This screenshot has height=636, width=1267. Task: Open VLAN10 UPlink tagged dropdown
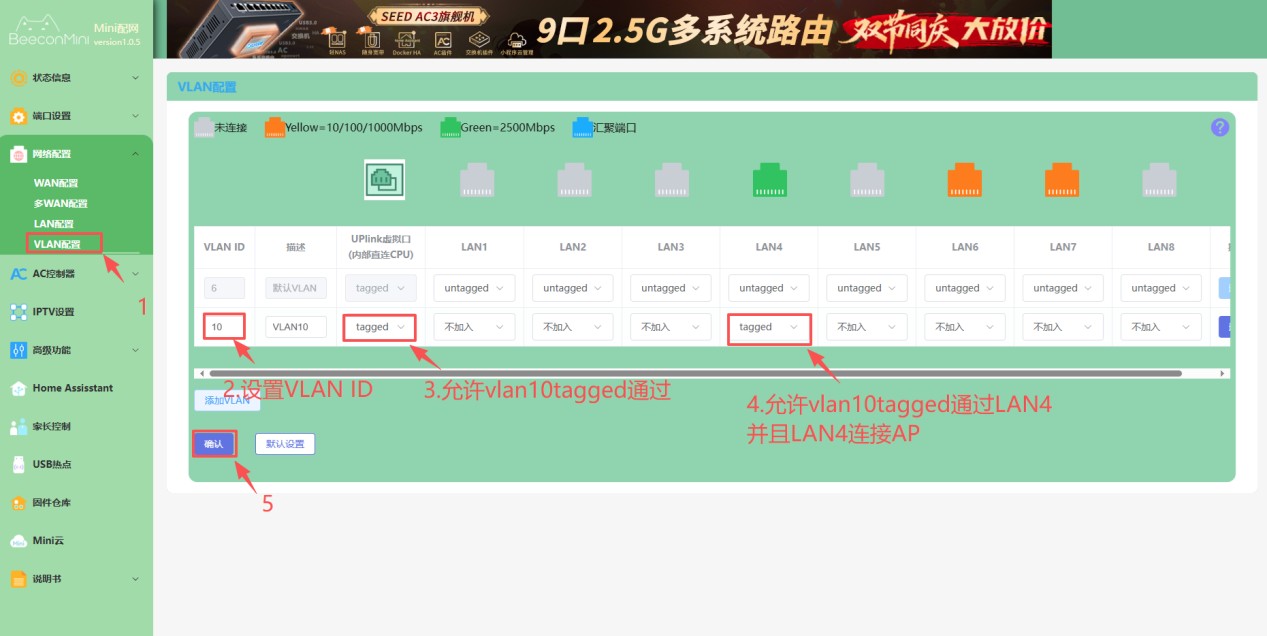(379, 327)
